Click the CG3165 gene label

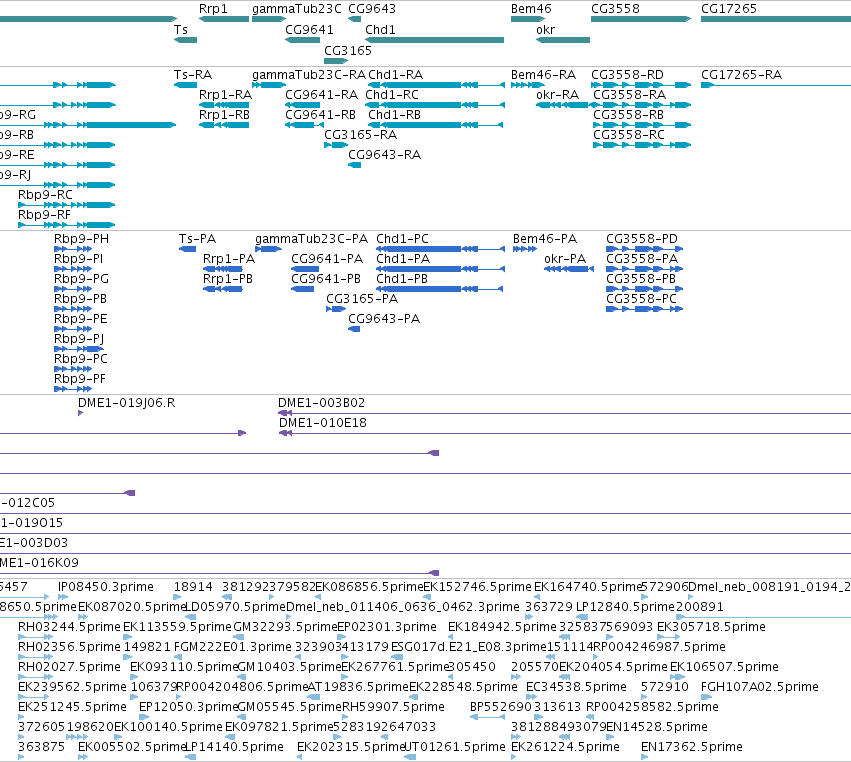coord(347,50)
